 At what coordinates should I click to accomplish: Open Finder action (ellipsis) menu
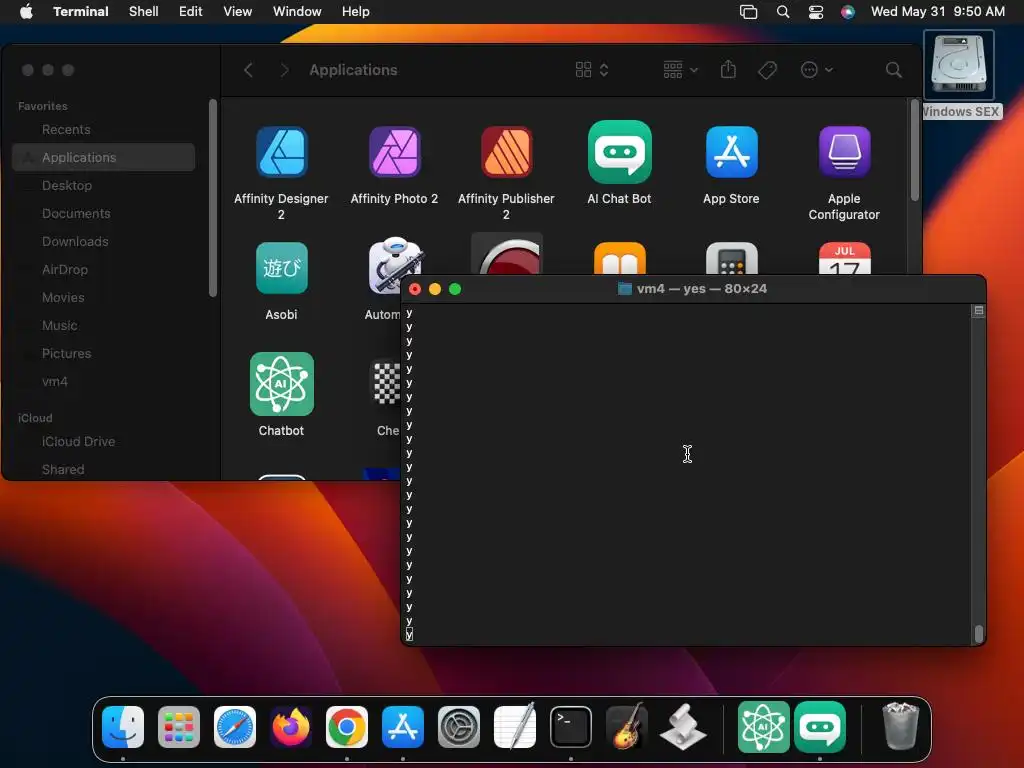click(816, 70)
